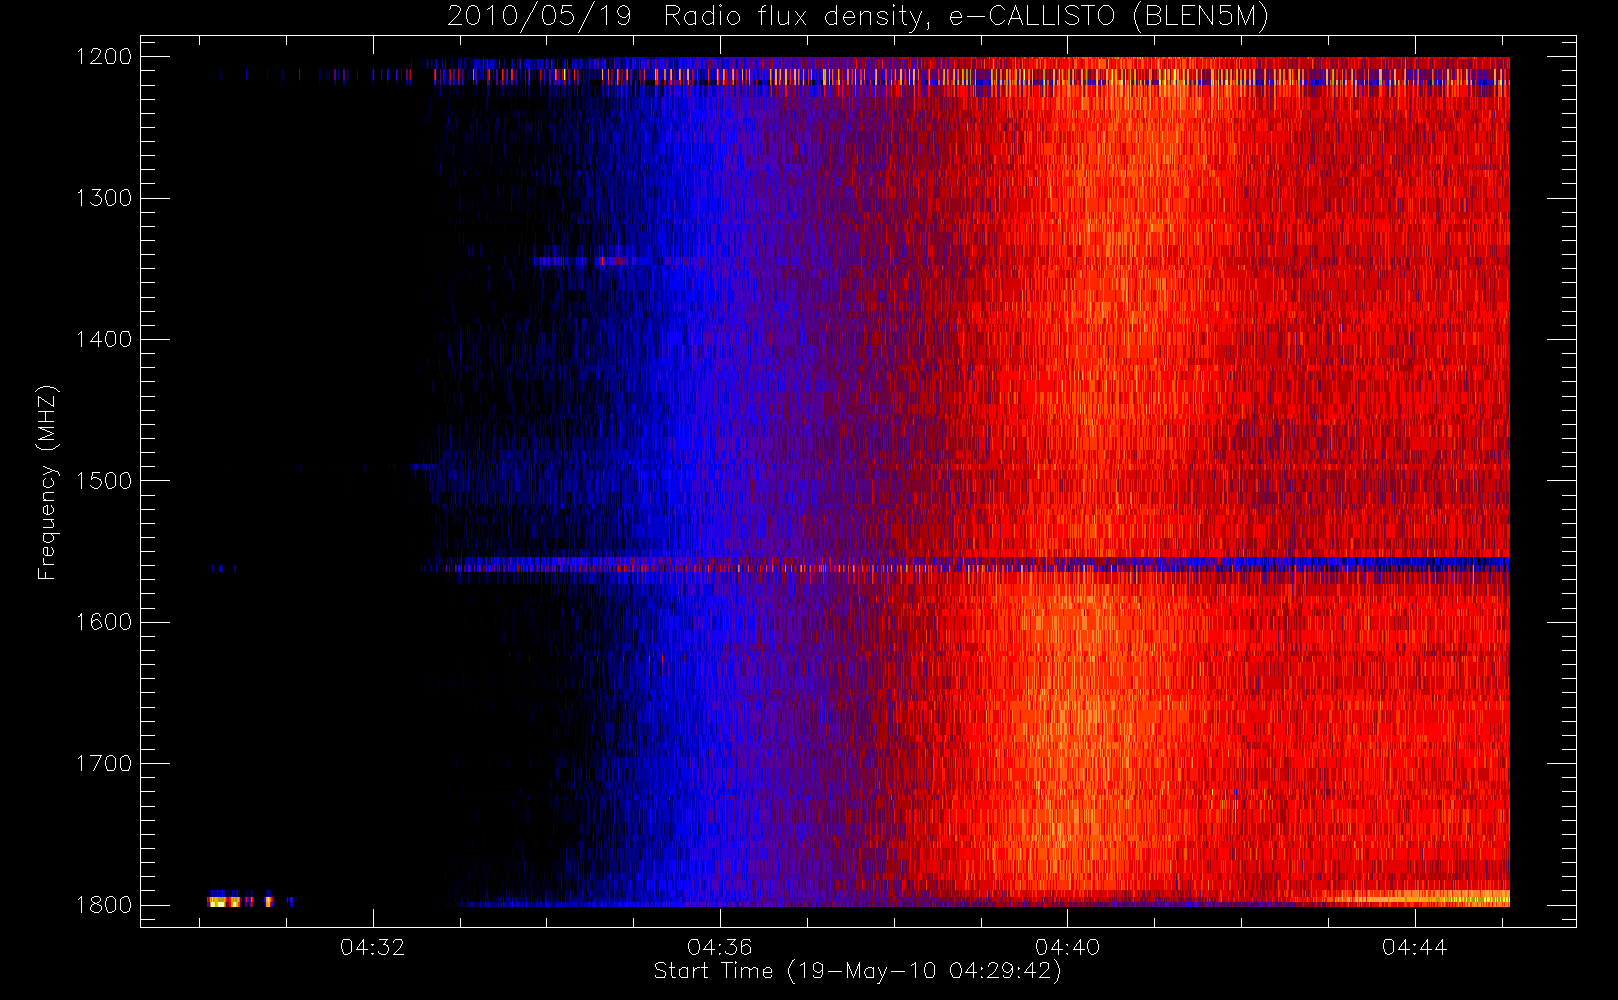This screenshot has height=1000, width=1618.
Task: Click the 'Frequency (MHZ)' y-axis label
Action: click(x=47, y=482)
